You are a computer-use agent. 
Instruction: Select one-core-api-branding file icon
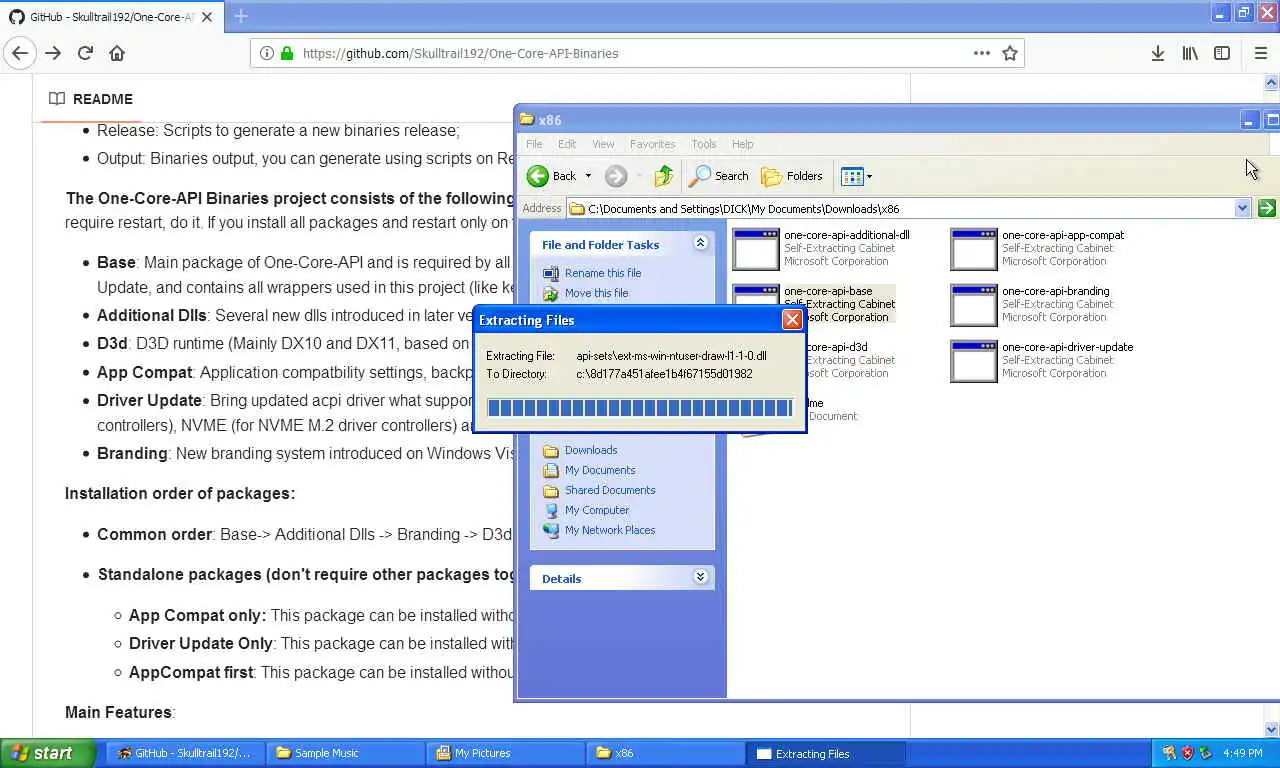[x=974, y=305]
